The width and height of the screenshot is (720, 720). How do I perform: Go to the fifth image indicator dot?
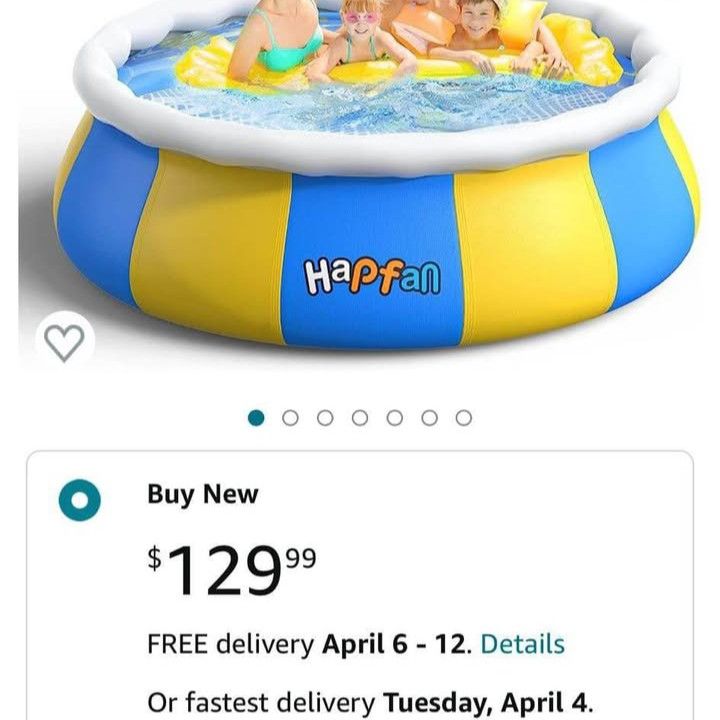tap(395, 418)
